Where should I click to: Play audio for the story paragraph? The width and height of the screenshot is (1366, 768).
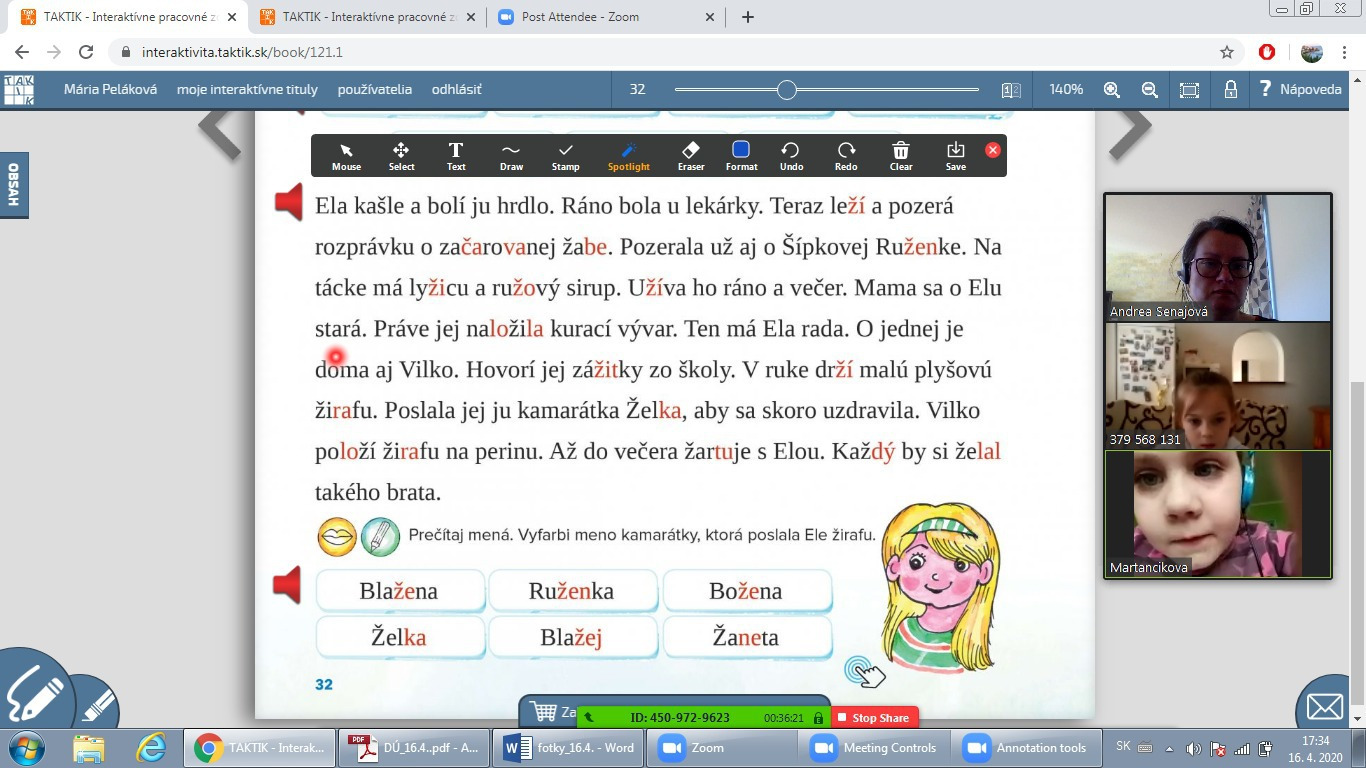click(289, 203)
